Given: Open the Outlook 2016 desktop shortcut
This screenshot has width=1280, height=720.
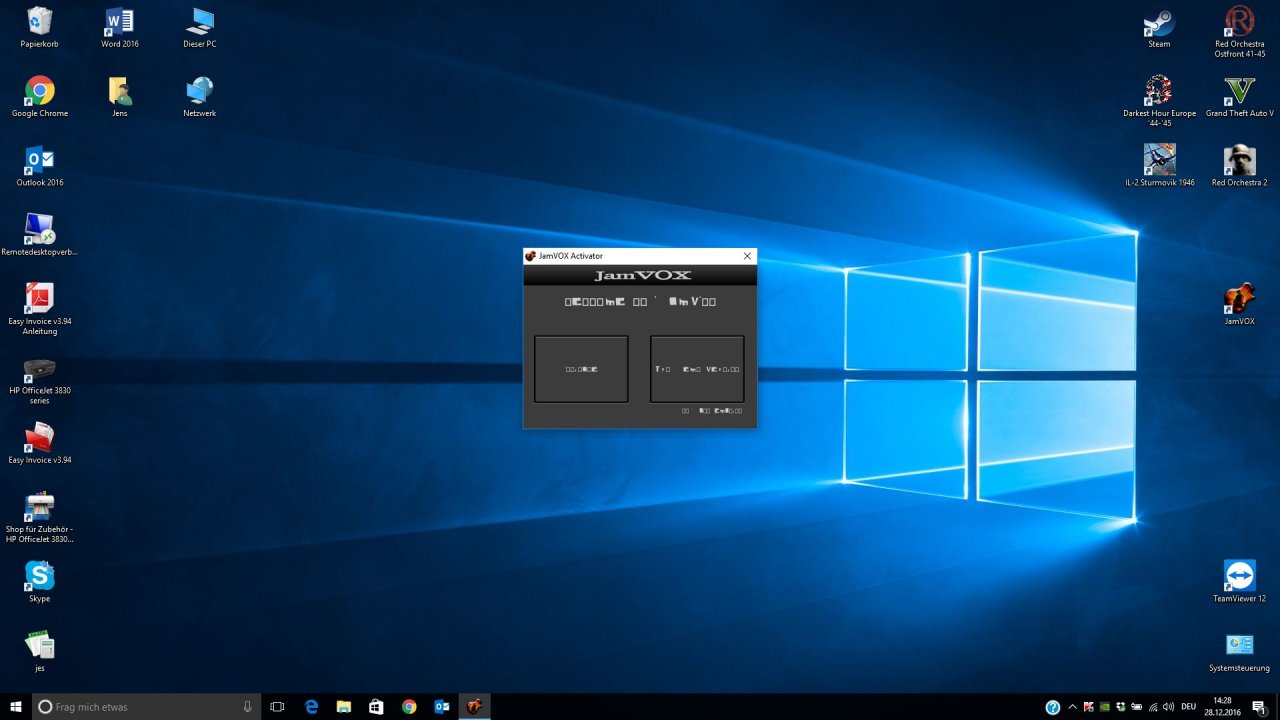Looking at the screenshot, I should click(40, 166).
